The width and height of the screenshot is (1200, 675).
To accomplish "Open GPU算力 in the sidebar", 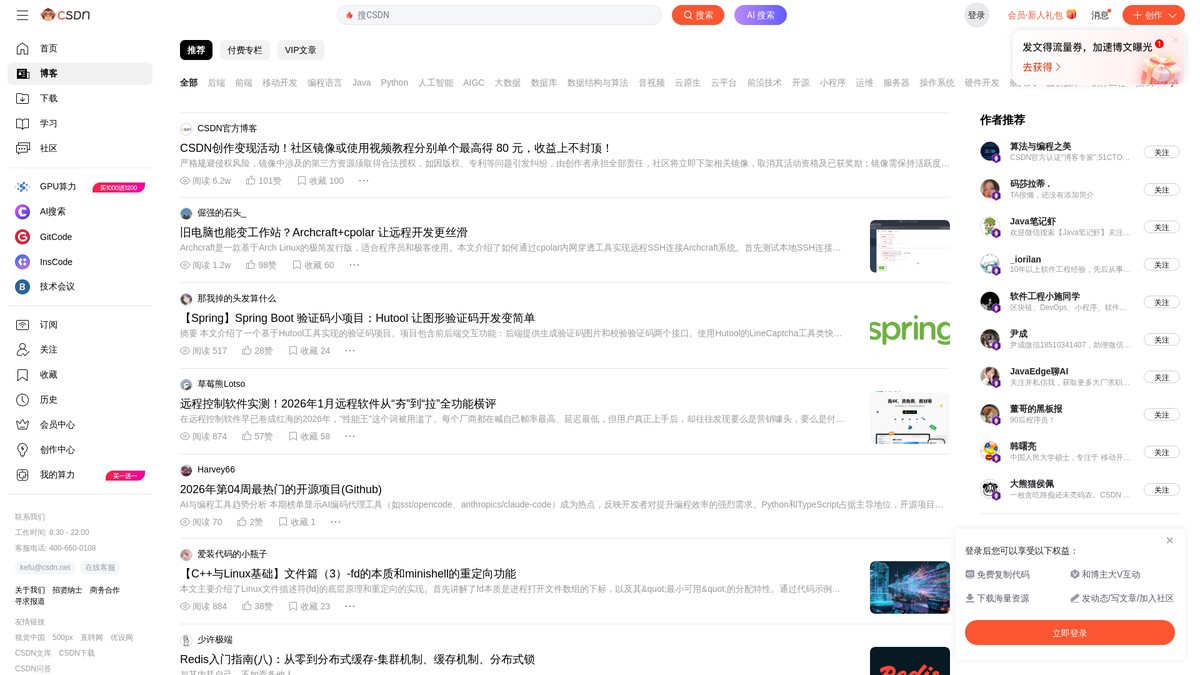I will 80,187.
